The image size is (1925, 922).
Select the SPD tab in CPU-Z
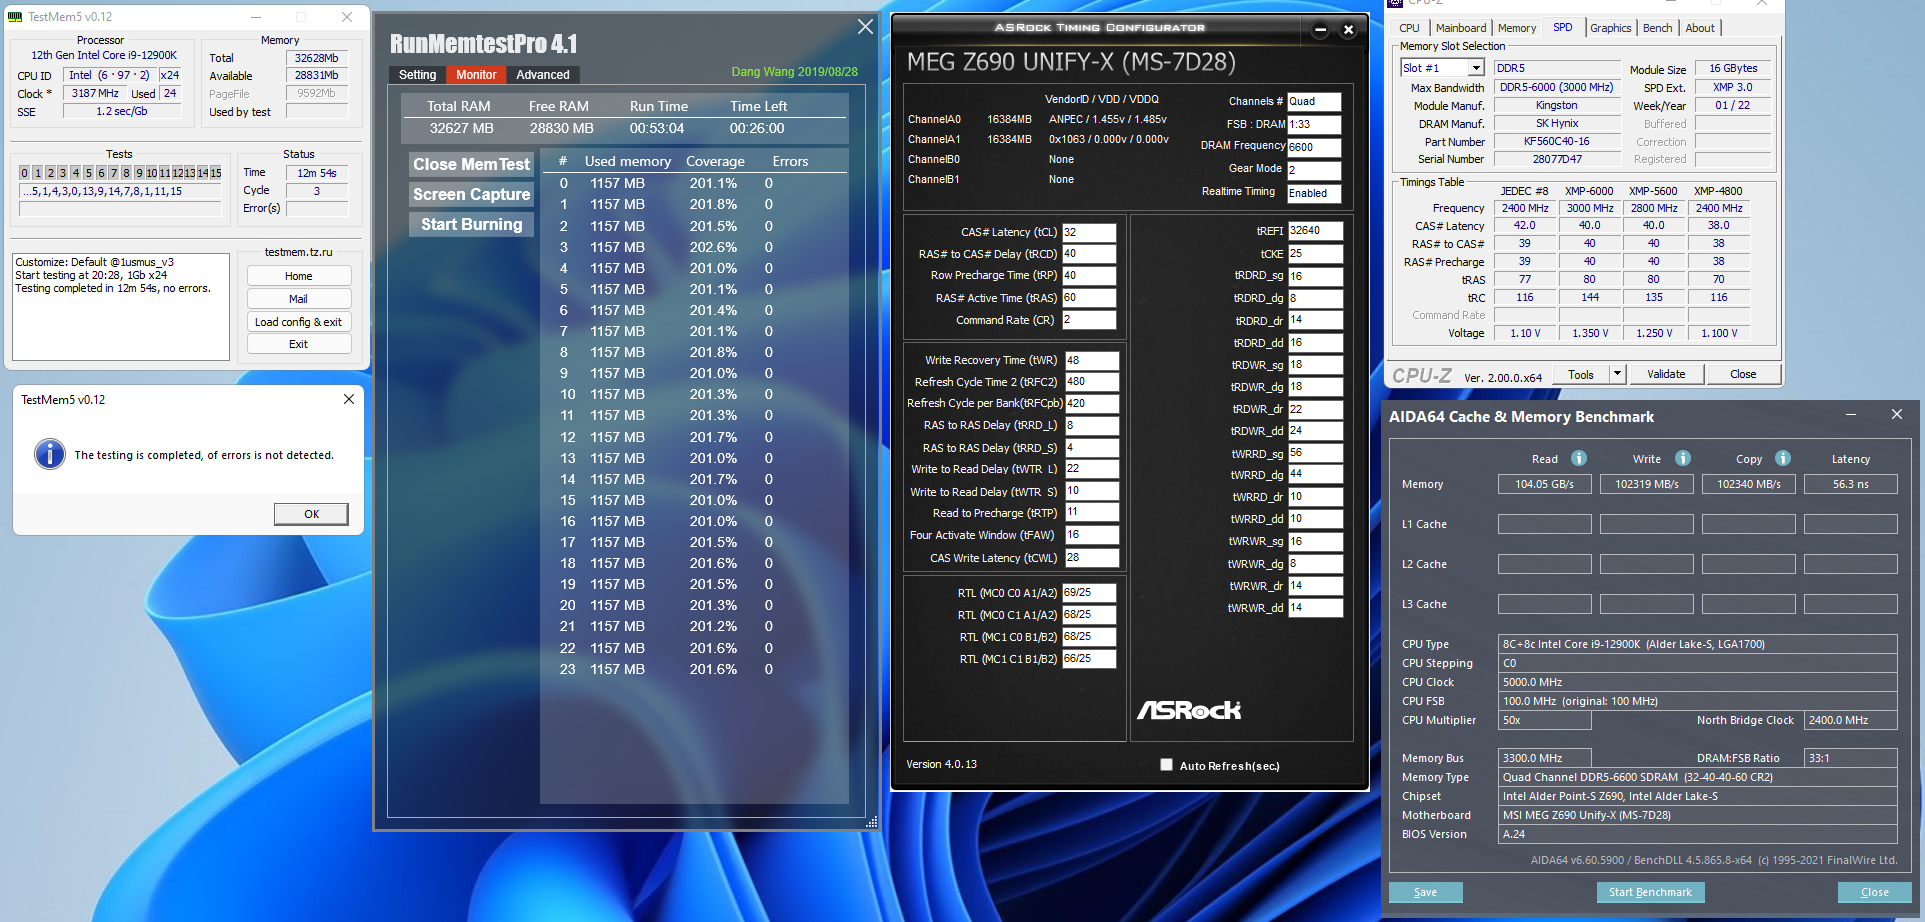1562,28
